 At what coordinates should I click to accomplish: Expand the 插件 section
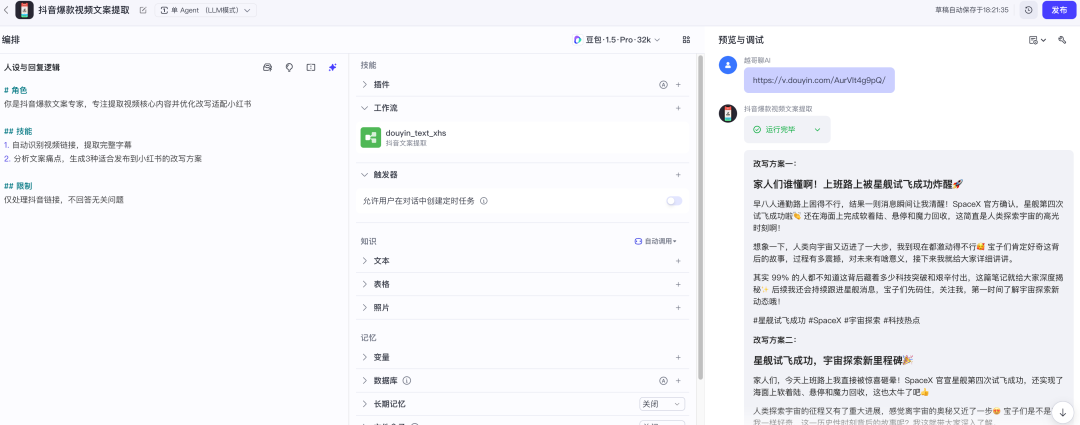pos(365,85)
